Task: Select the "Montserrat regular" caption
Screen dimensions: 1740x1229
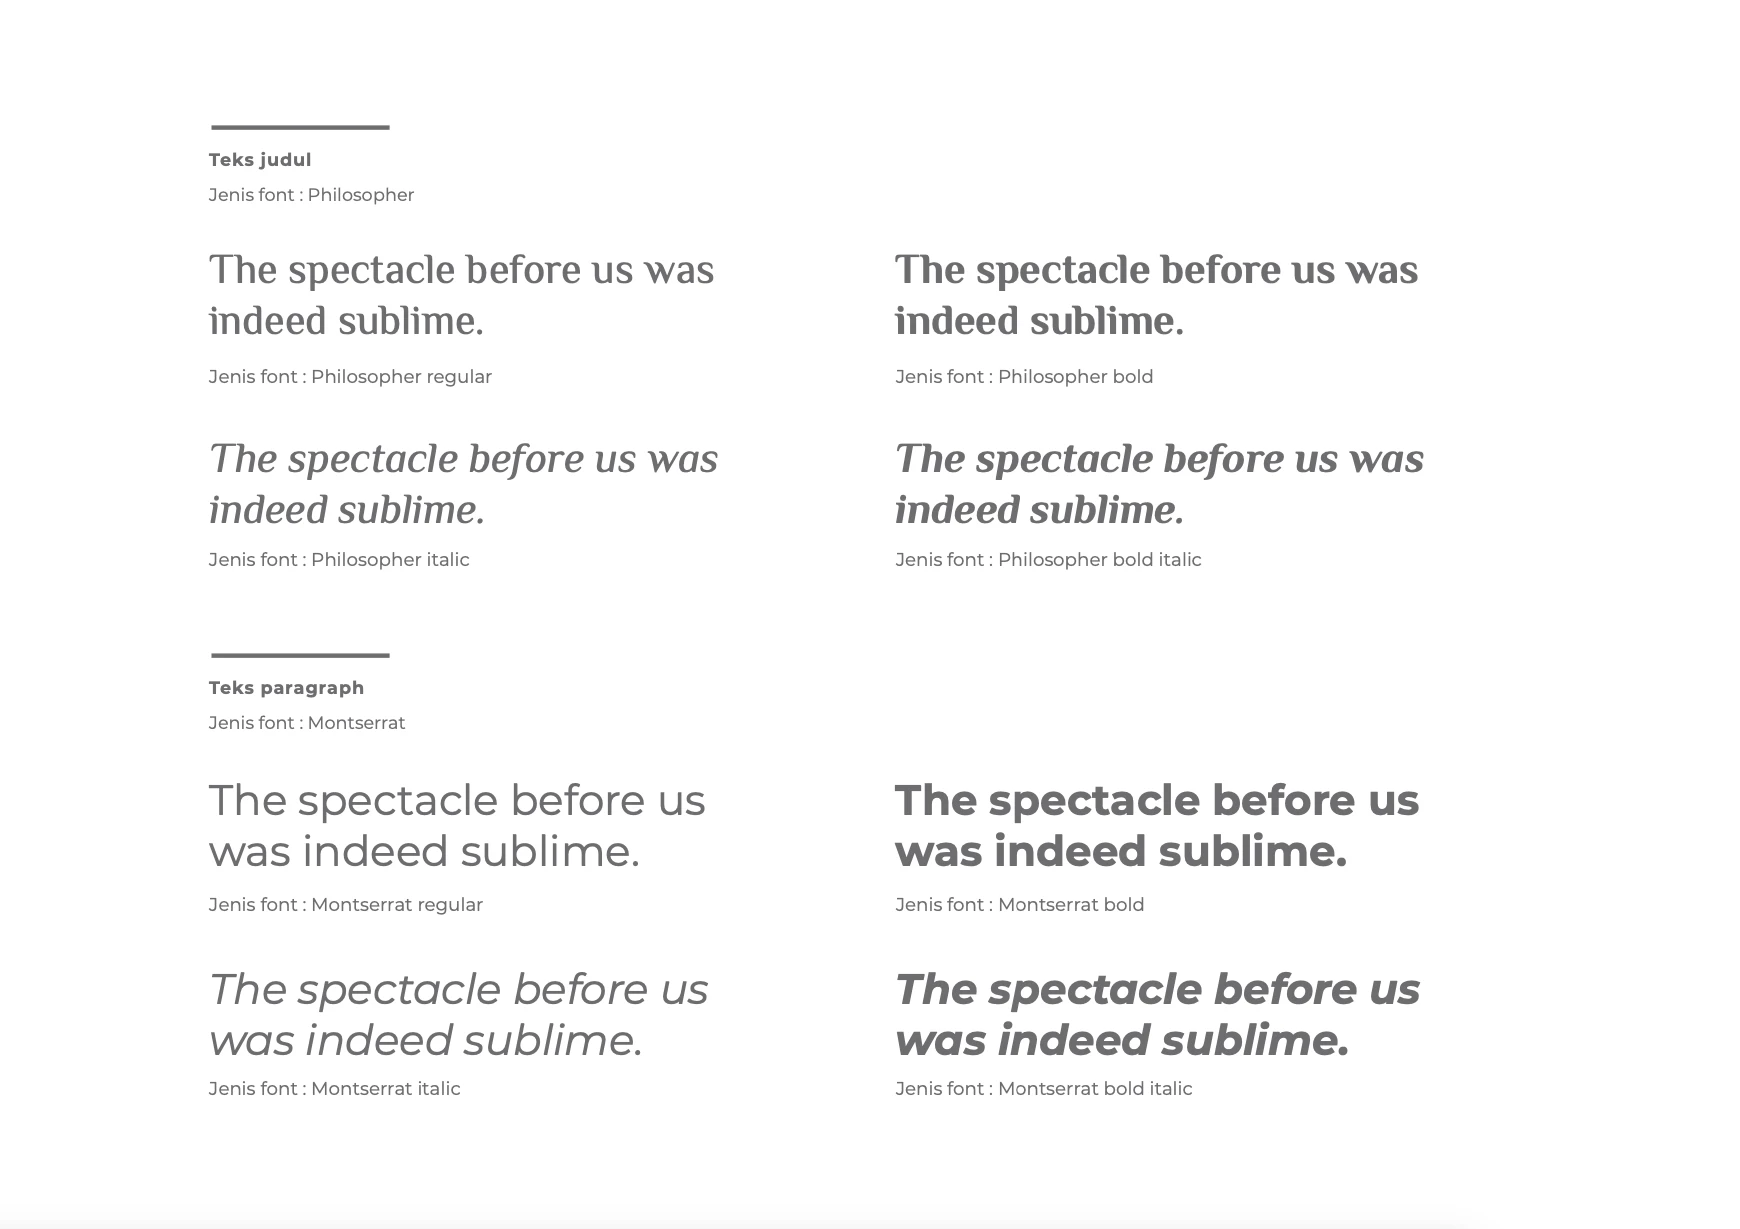Action: pyautogui.click(x=346, y=905)
